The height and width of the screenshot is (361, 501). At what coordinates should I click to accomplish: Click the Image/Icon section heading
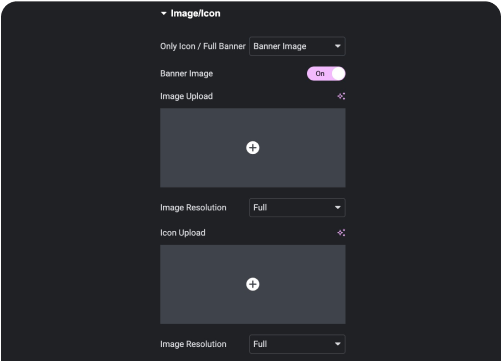[195, 13]
